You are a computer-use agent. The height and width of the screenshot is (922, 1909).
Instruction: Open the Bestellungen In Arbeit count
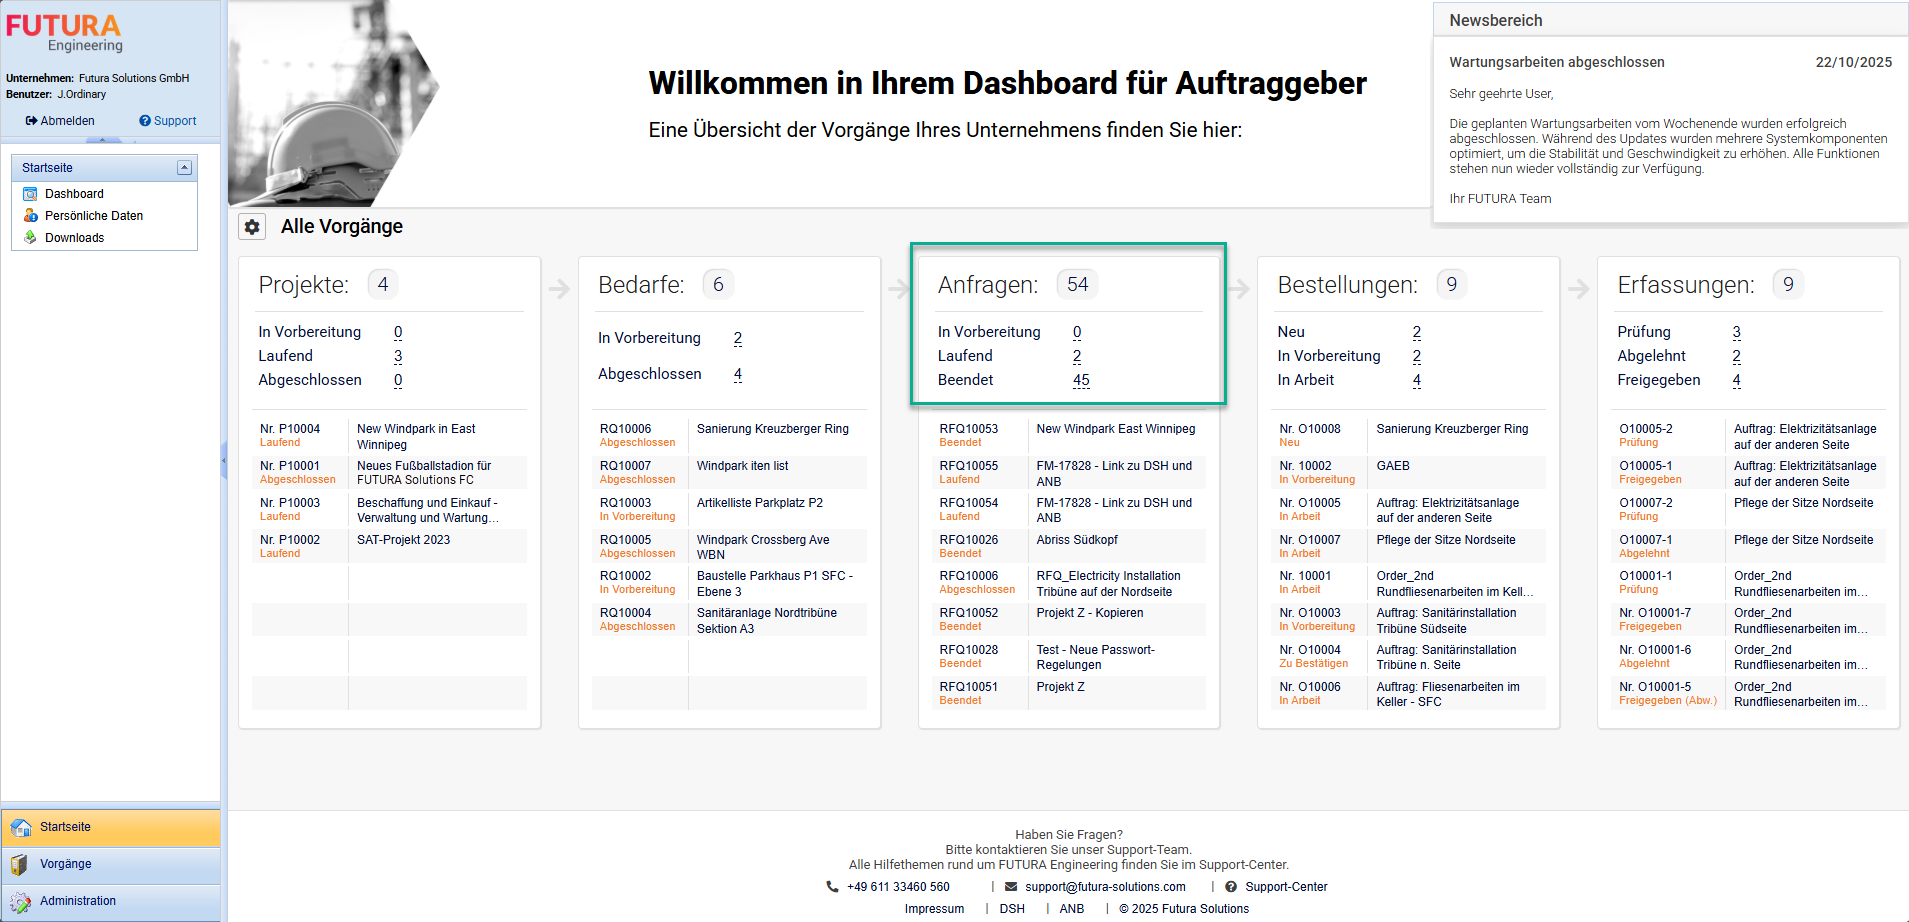pos(1416,380)
